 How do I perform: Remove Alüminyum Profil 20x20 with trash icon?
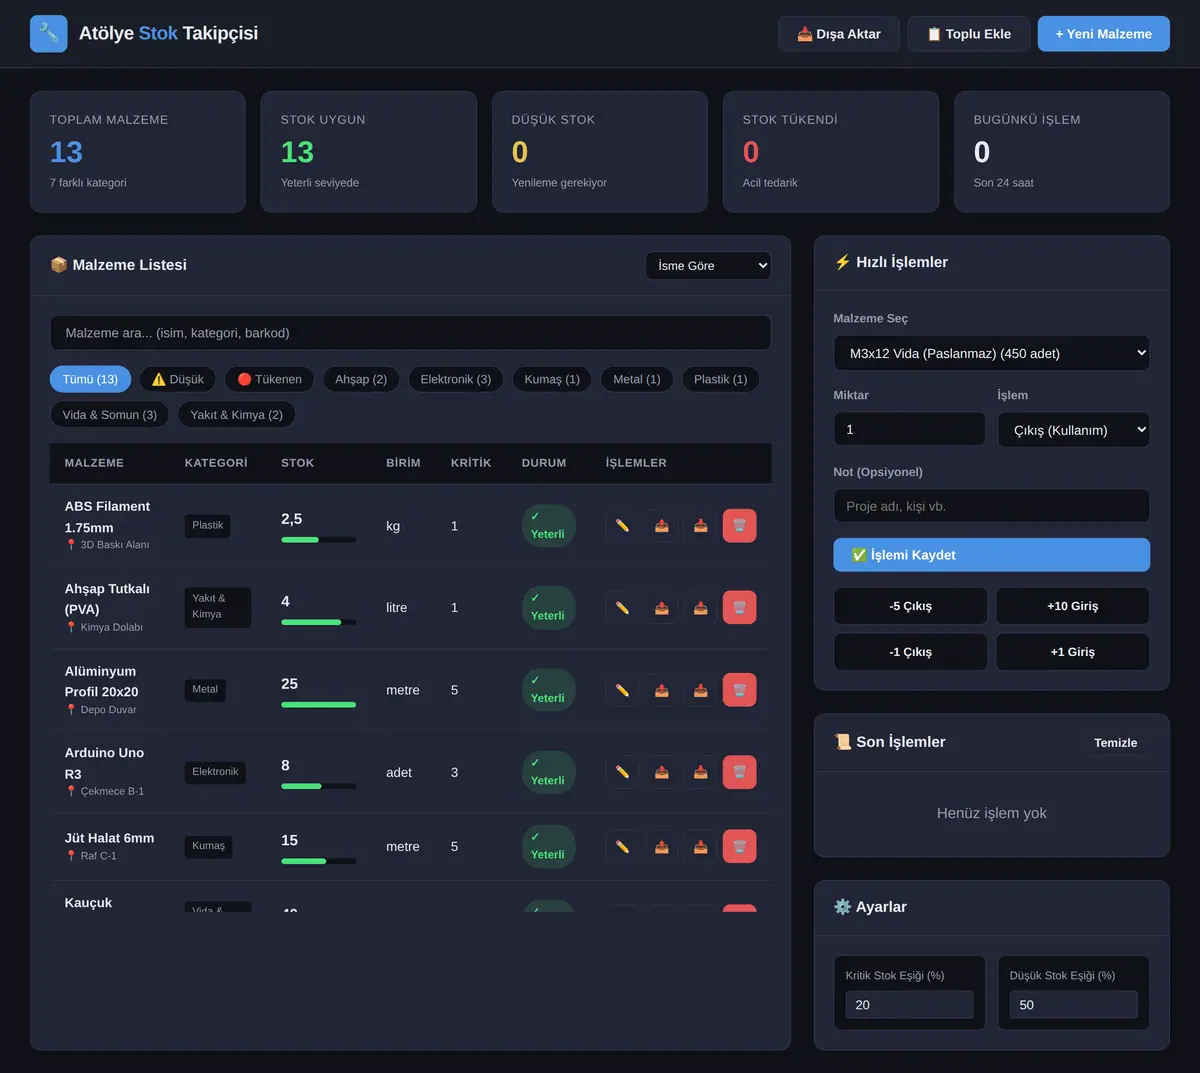coord(739,690)
